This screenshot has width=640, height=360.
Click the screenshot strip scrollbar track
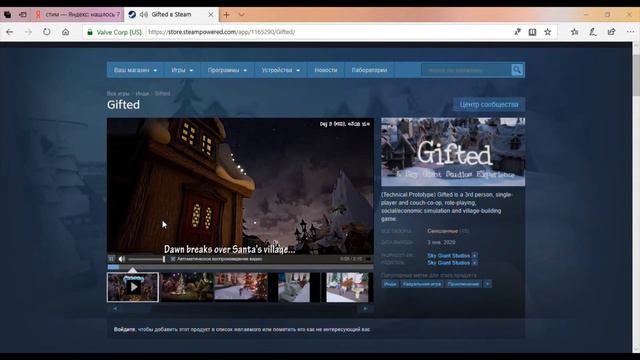pos(240,309)
